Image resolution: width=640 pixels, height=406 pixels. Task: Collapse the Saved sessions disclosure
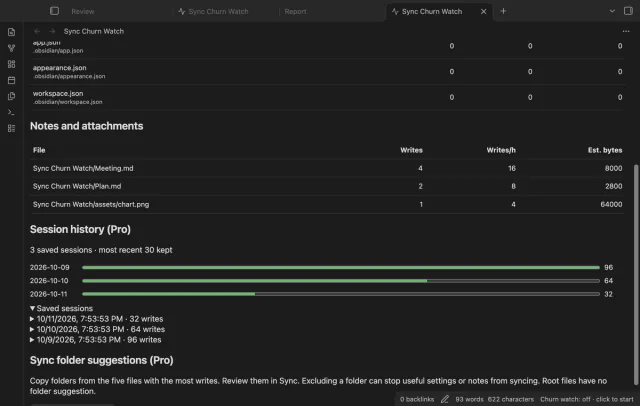pyautogui.click(x=61, y=308)
